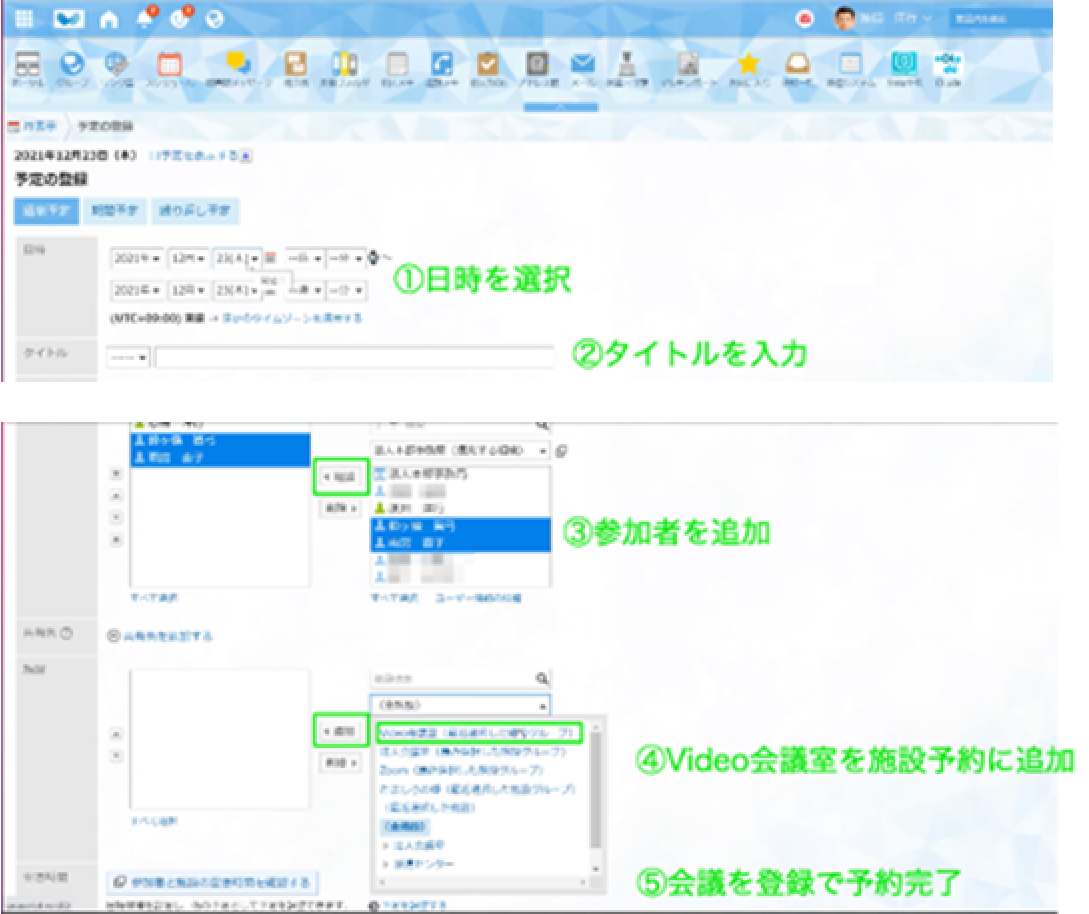Open the app grid menu icon

coord(25,19)
